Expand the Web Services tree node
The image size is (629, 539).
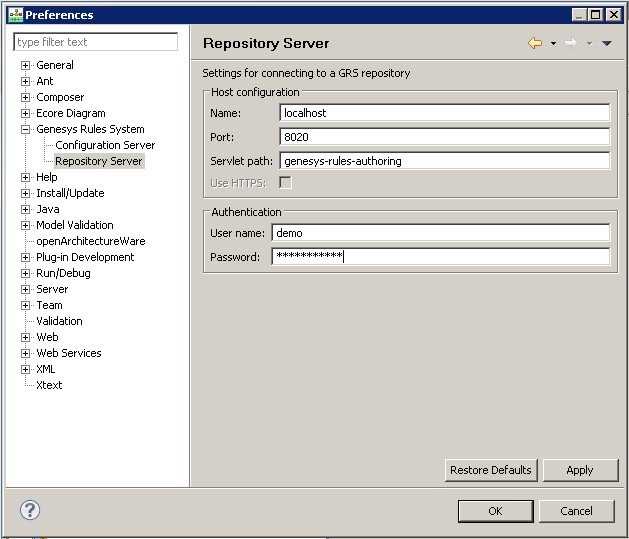click(x=26, y=353)
